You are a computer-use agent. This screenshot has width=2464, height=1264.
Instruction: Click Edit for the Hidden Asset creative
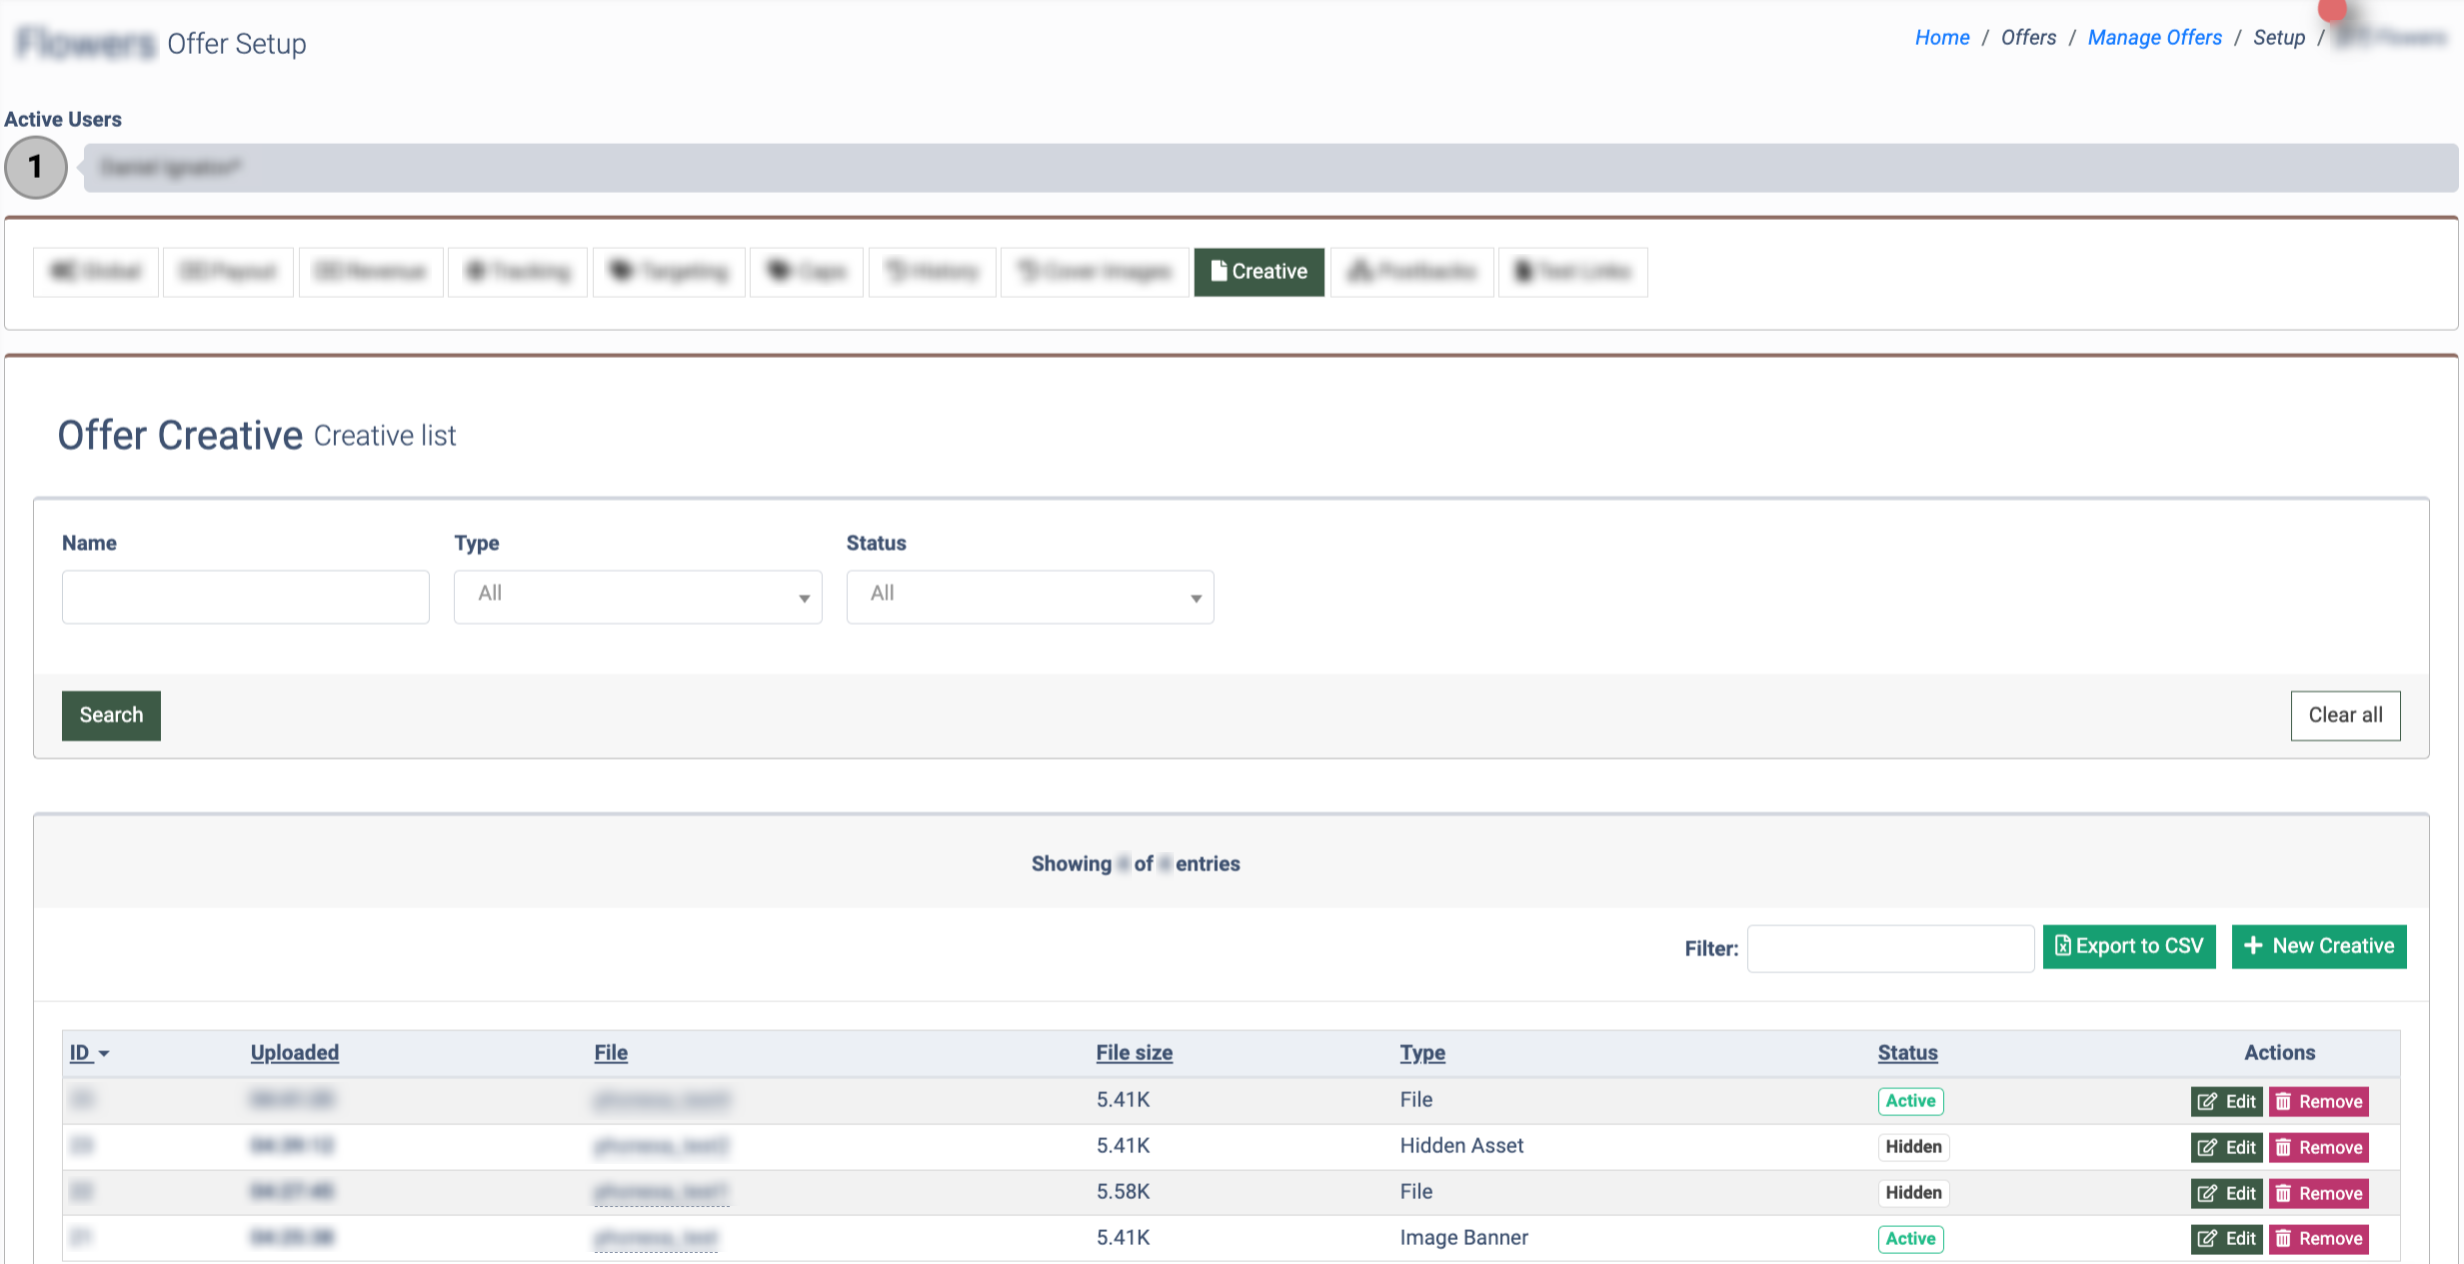tap(2226, 1147)
